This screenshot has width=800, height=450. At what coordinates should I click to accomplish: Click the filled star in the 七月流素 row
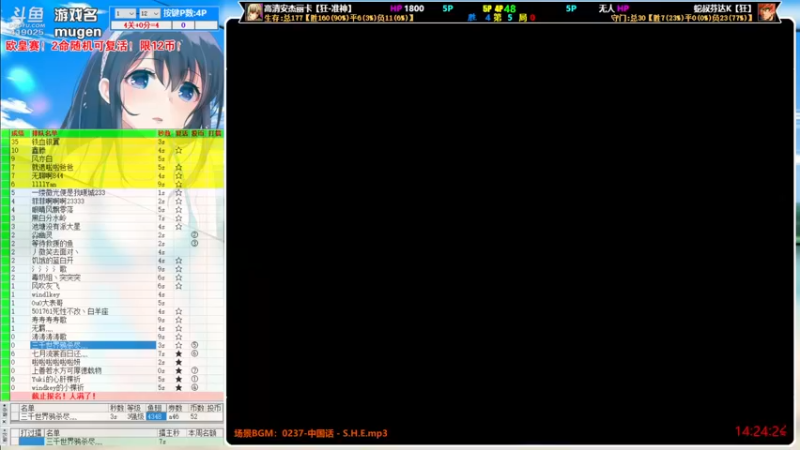179,354
